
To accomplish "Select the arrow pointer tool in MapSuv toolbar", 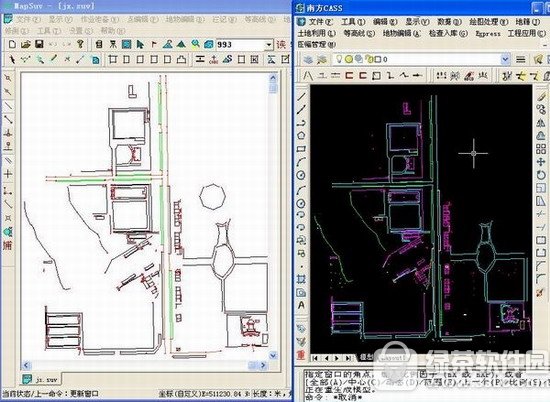I will [x=140, y=44].
